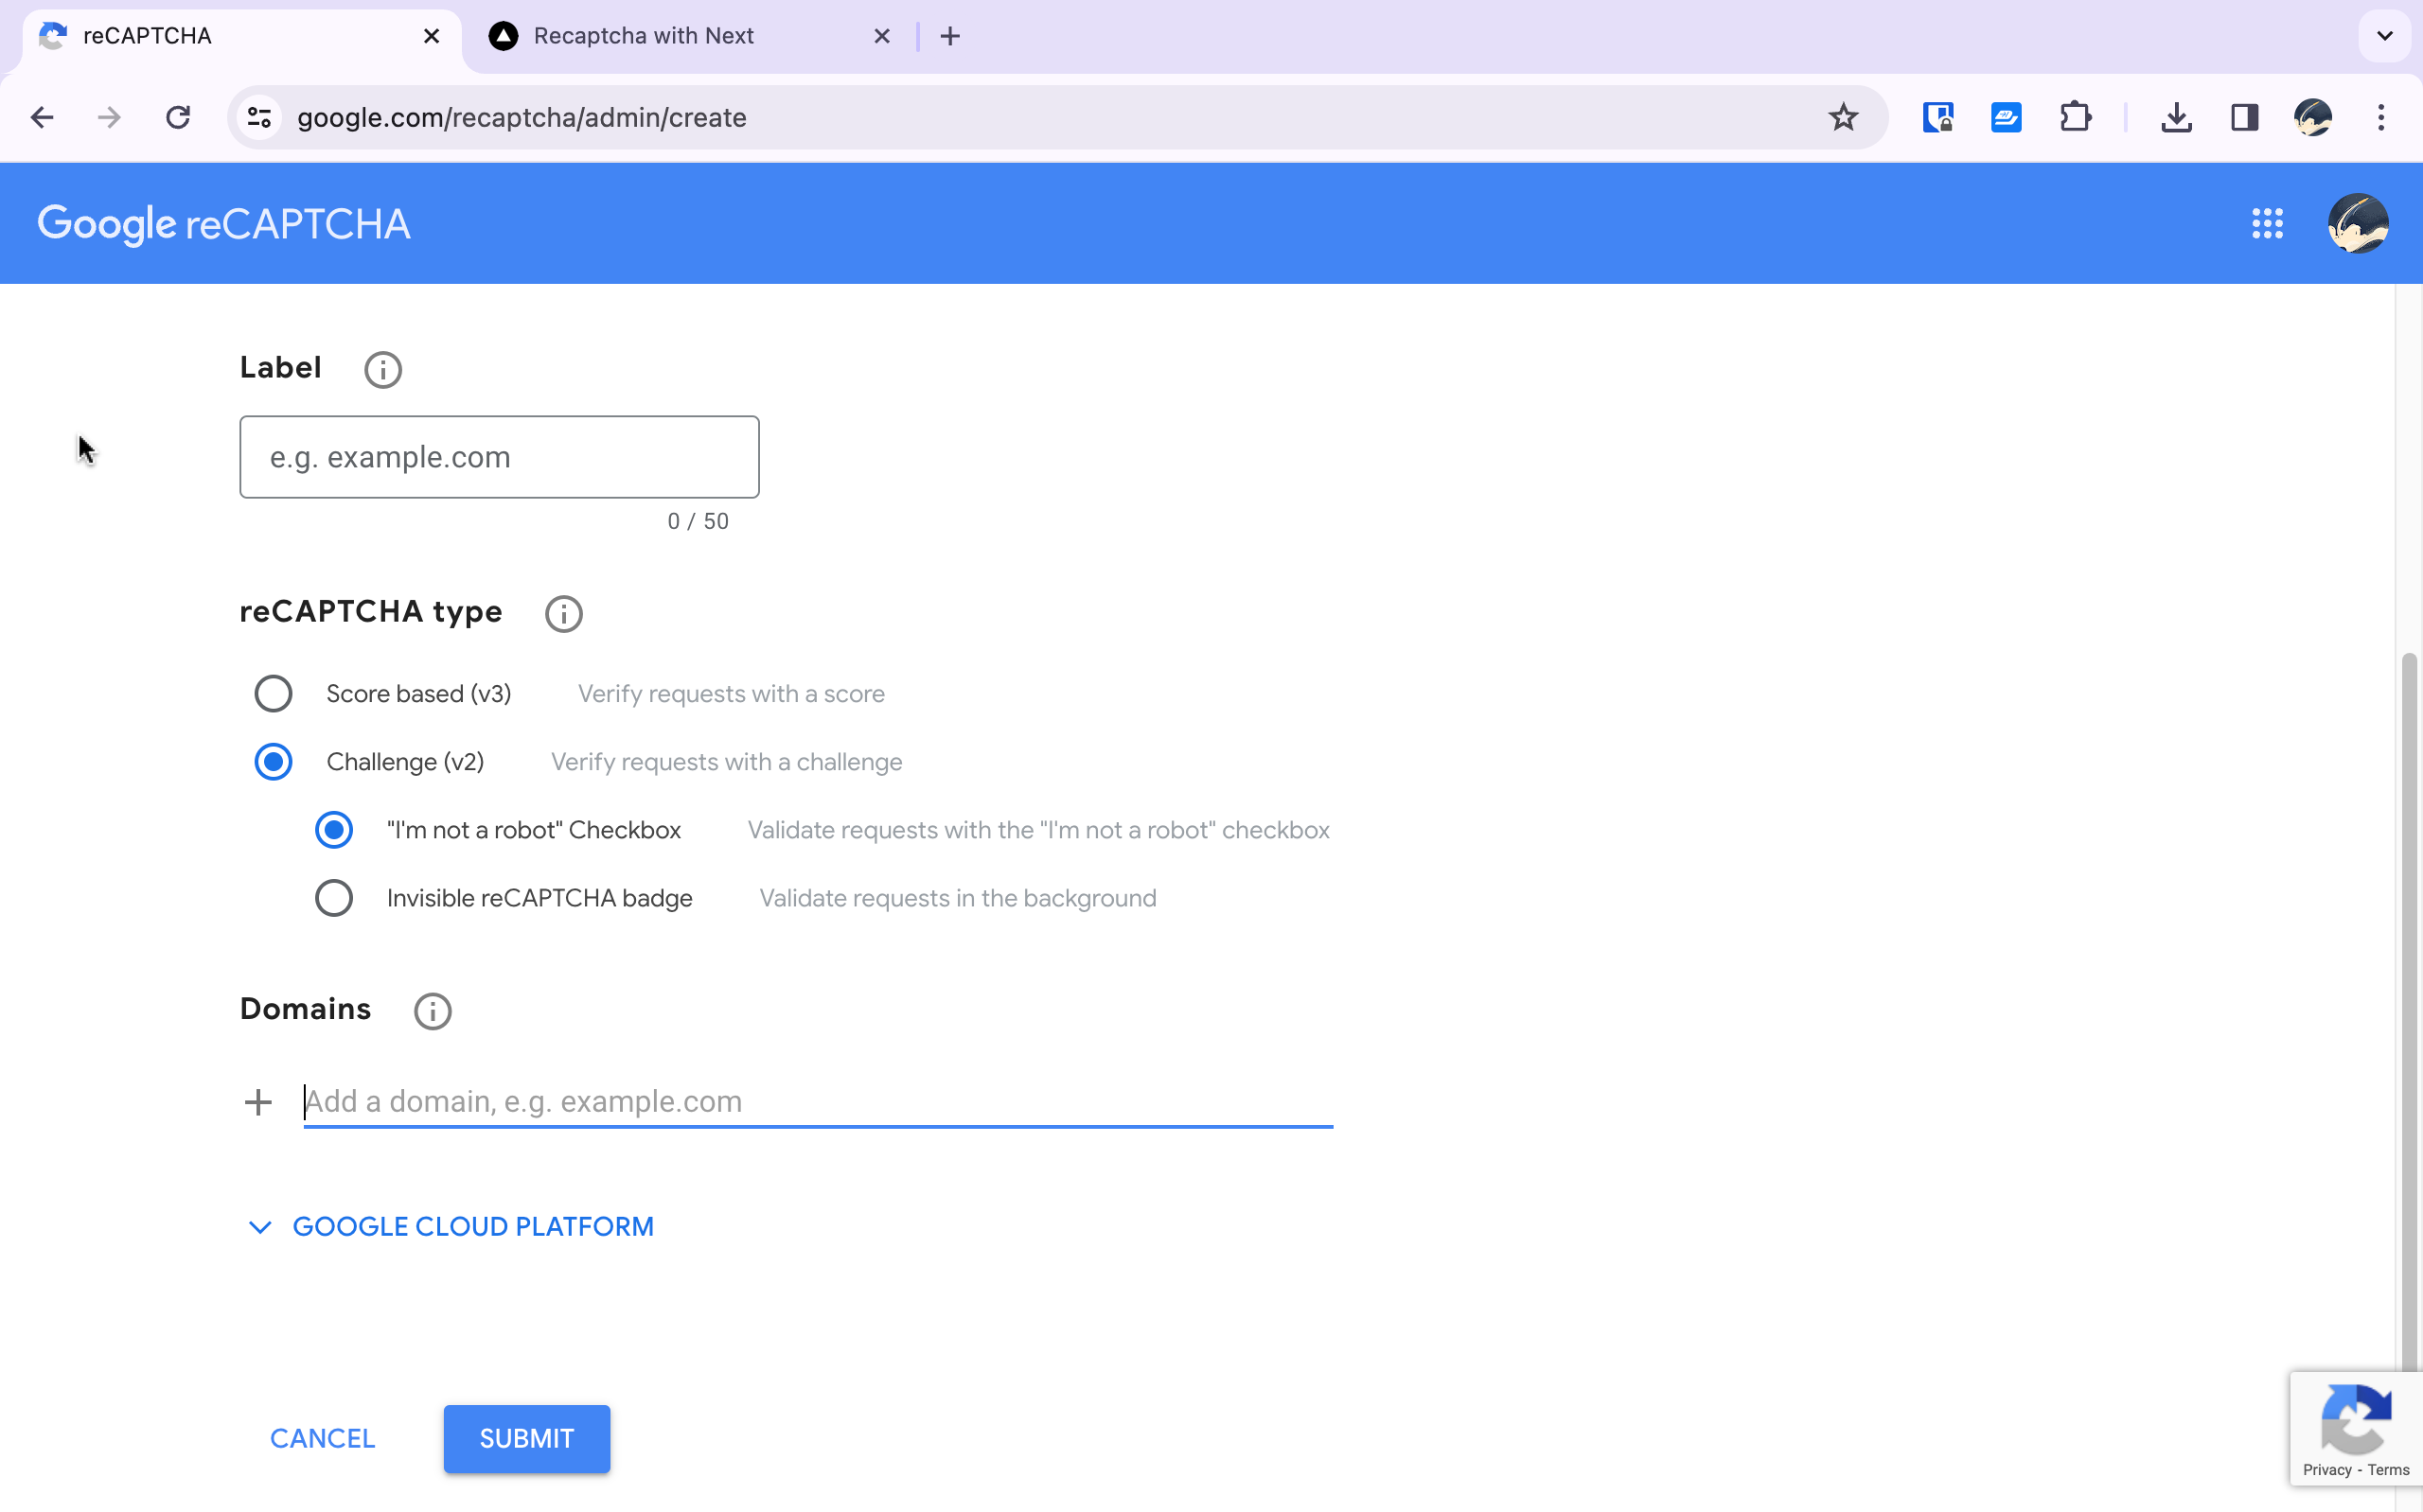The image size is (2423, 1512).
Task: Switch to the Recaptcha with Next tab
Action: (644, 36)
